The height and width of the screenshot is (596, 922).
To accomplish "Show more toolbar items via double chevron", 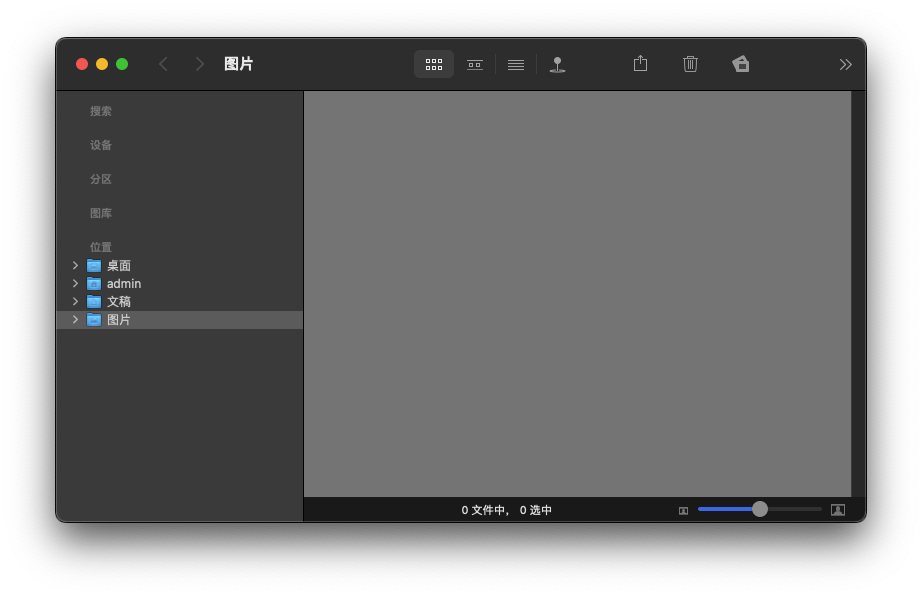I will (846, 64).
